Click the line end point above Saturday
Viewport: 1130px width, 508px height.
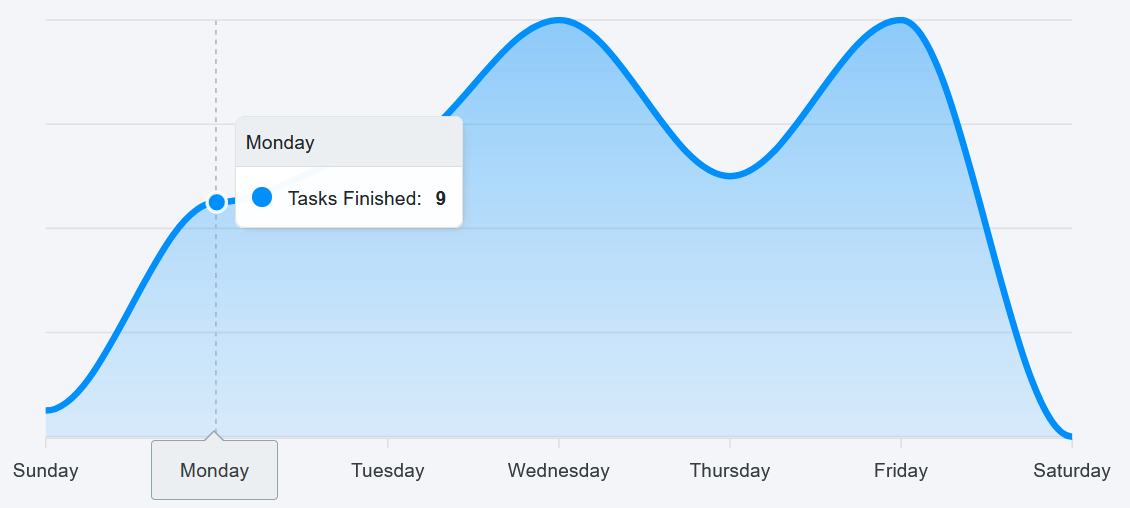pos(1069,435)
